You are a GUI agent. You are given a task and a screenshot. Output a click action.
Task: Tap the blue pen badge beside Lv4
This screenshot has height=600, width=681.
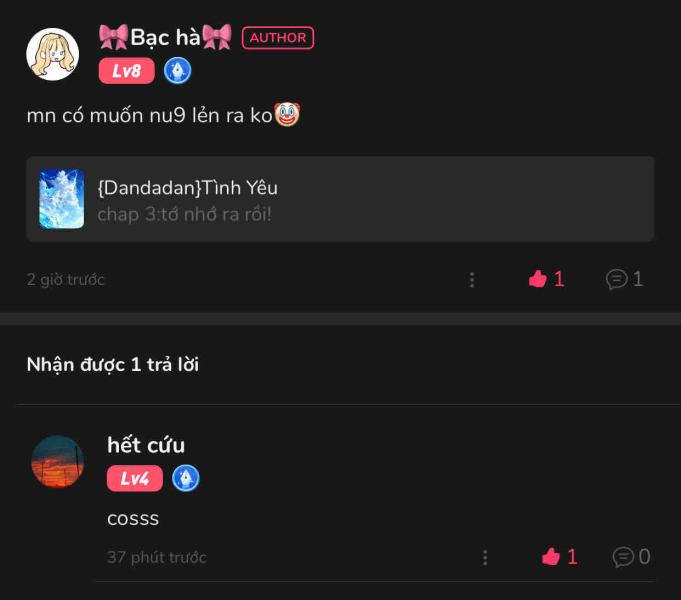(186, 478)
